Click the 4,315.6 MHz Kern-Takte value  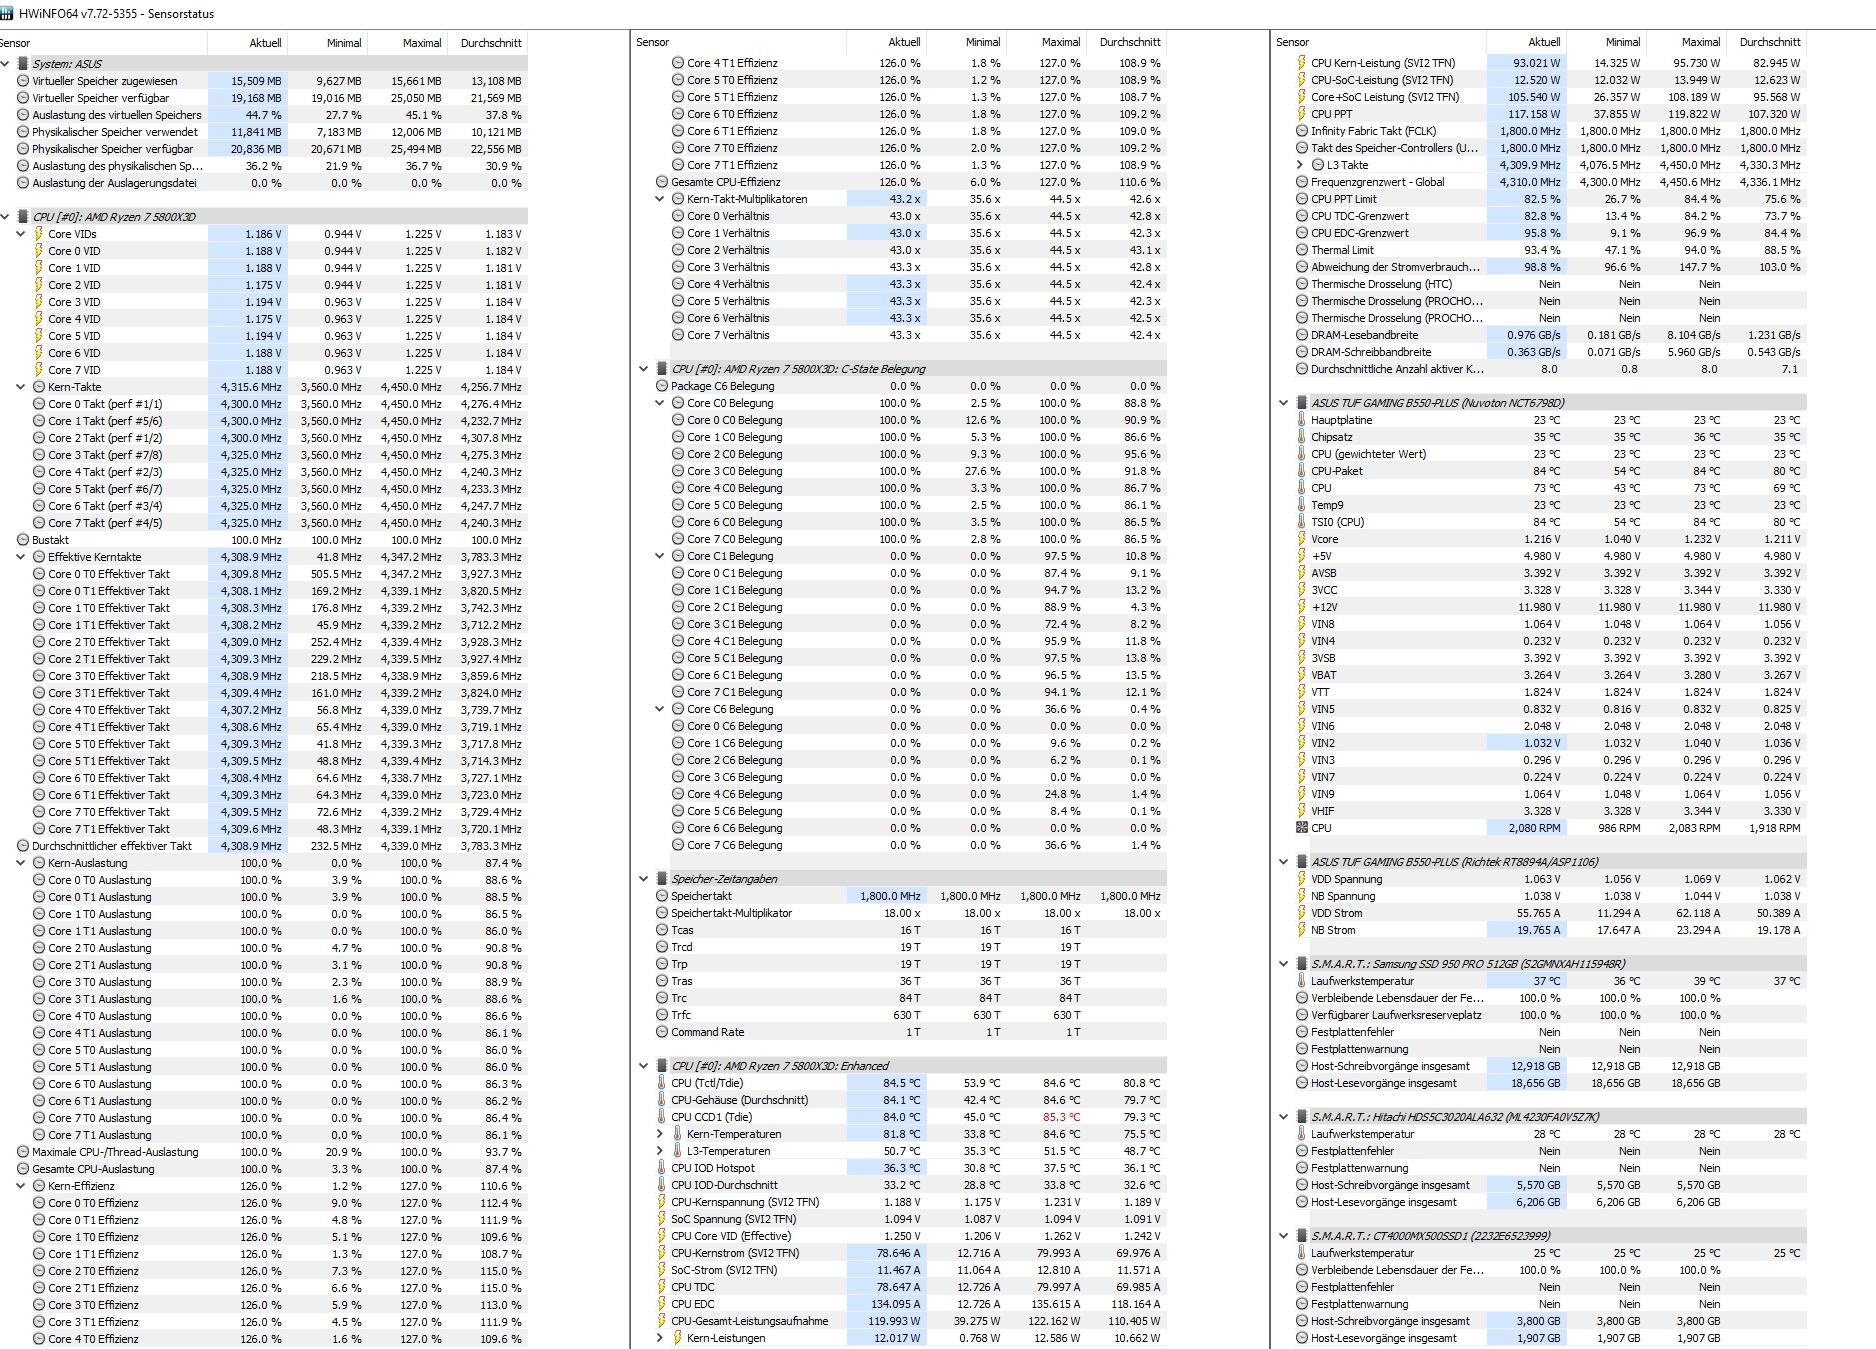(x=251, y=387)
